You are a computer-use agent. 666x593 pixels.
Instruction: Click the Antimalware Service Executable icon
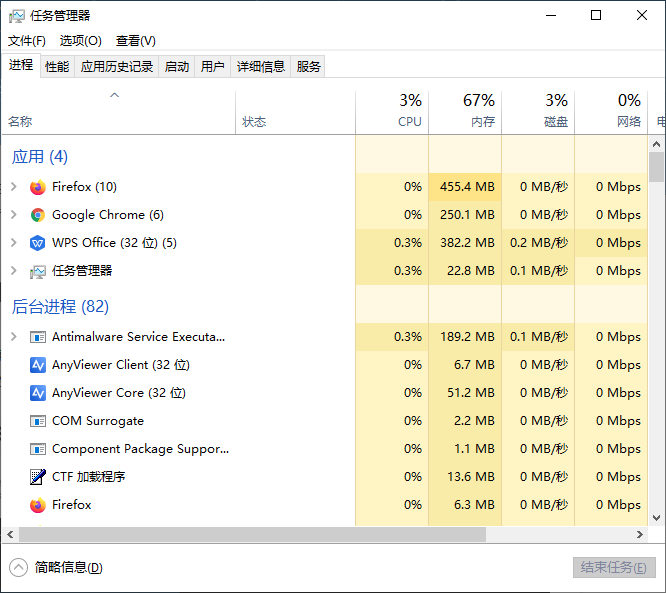(x=38, y=337)
